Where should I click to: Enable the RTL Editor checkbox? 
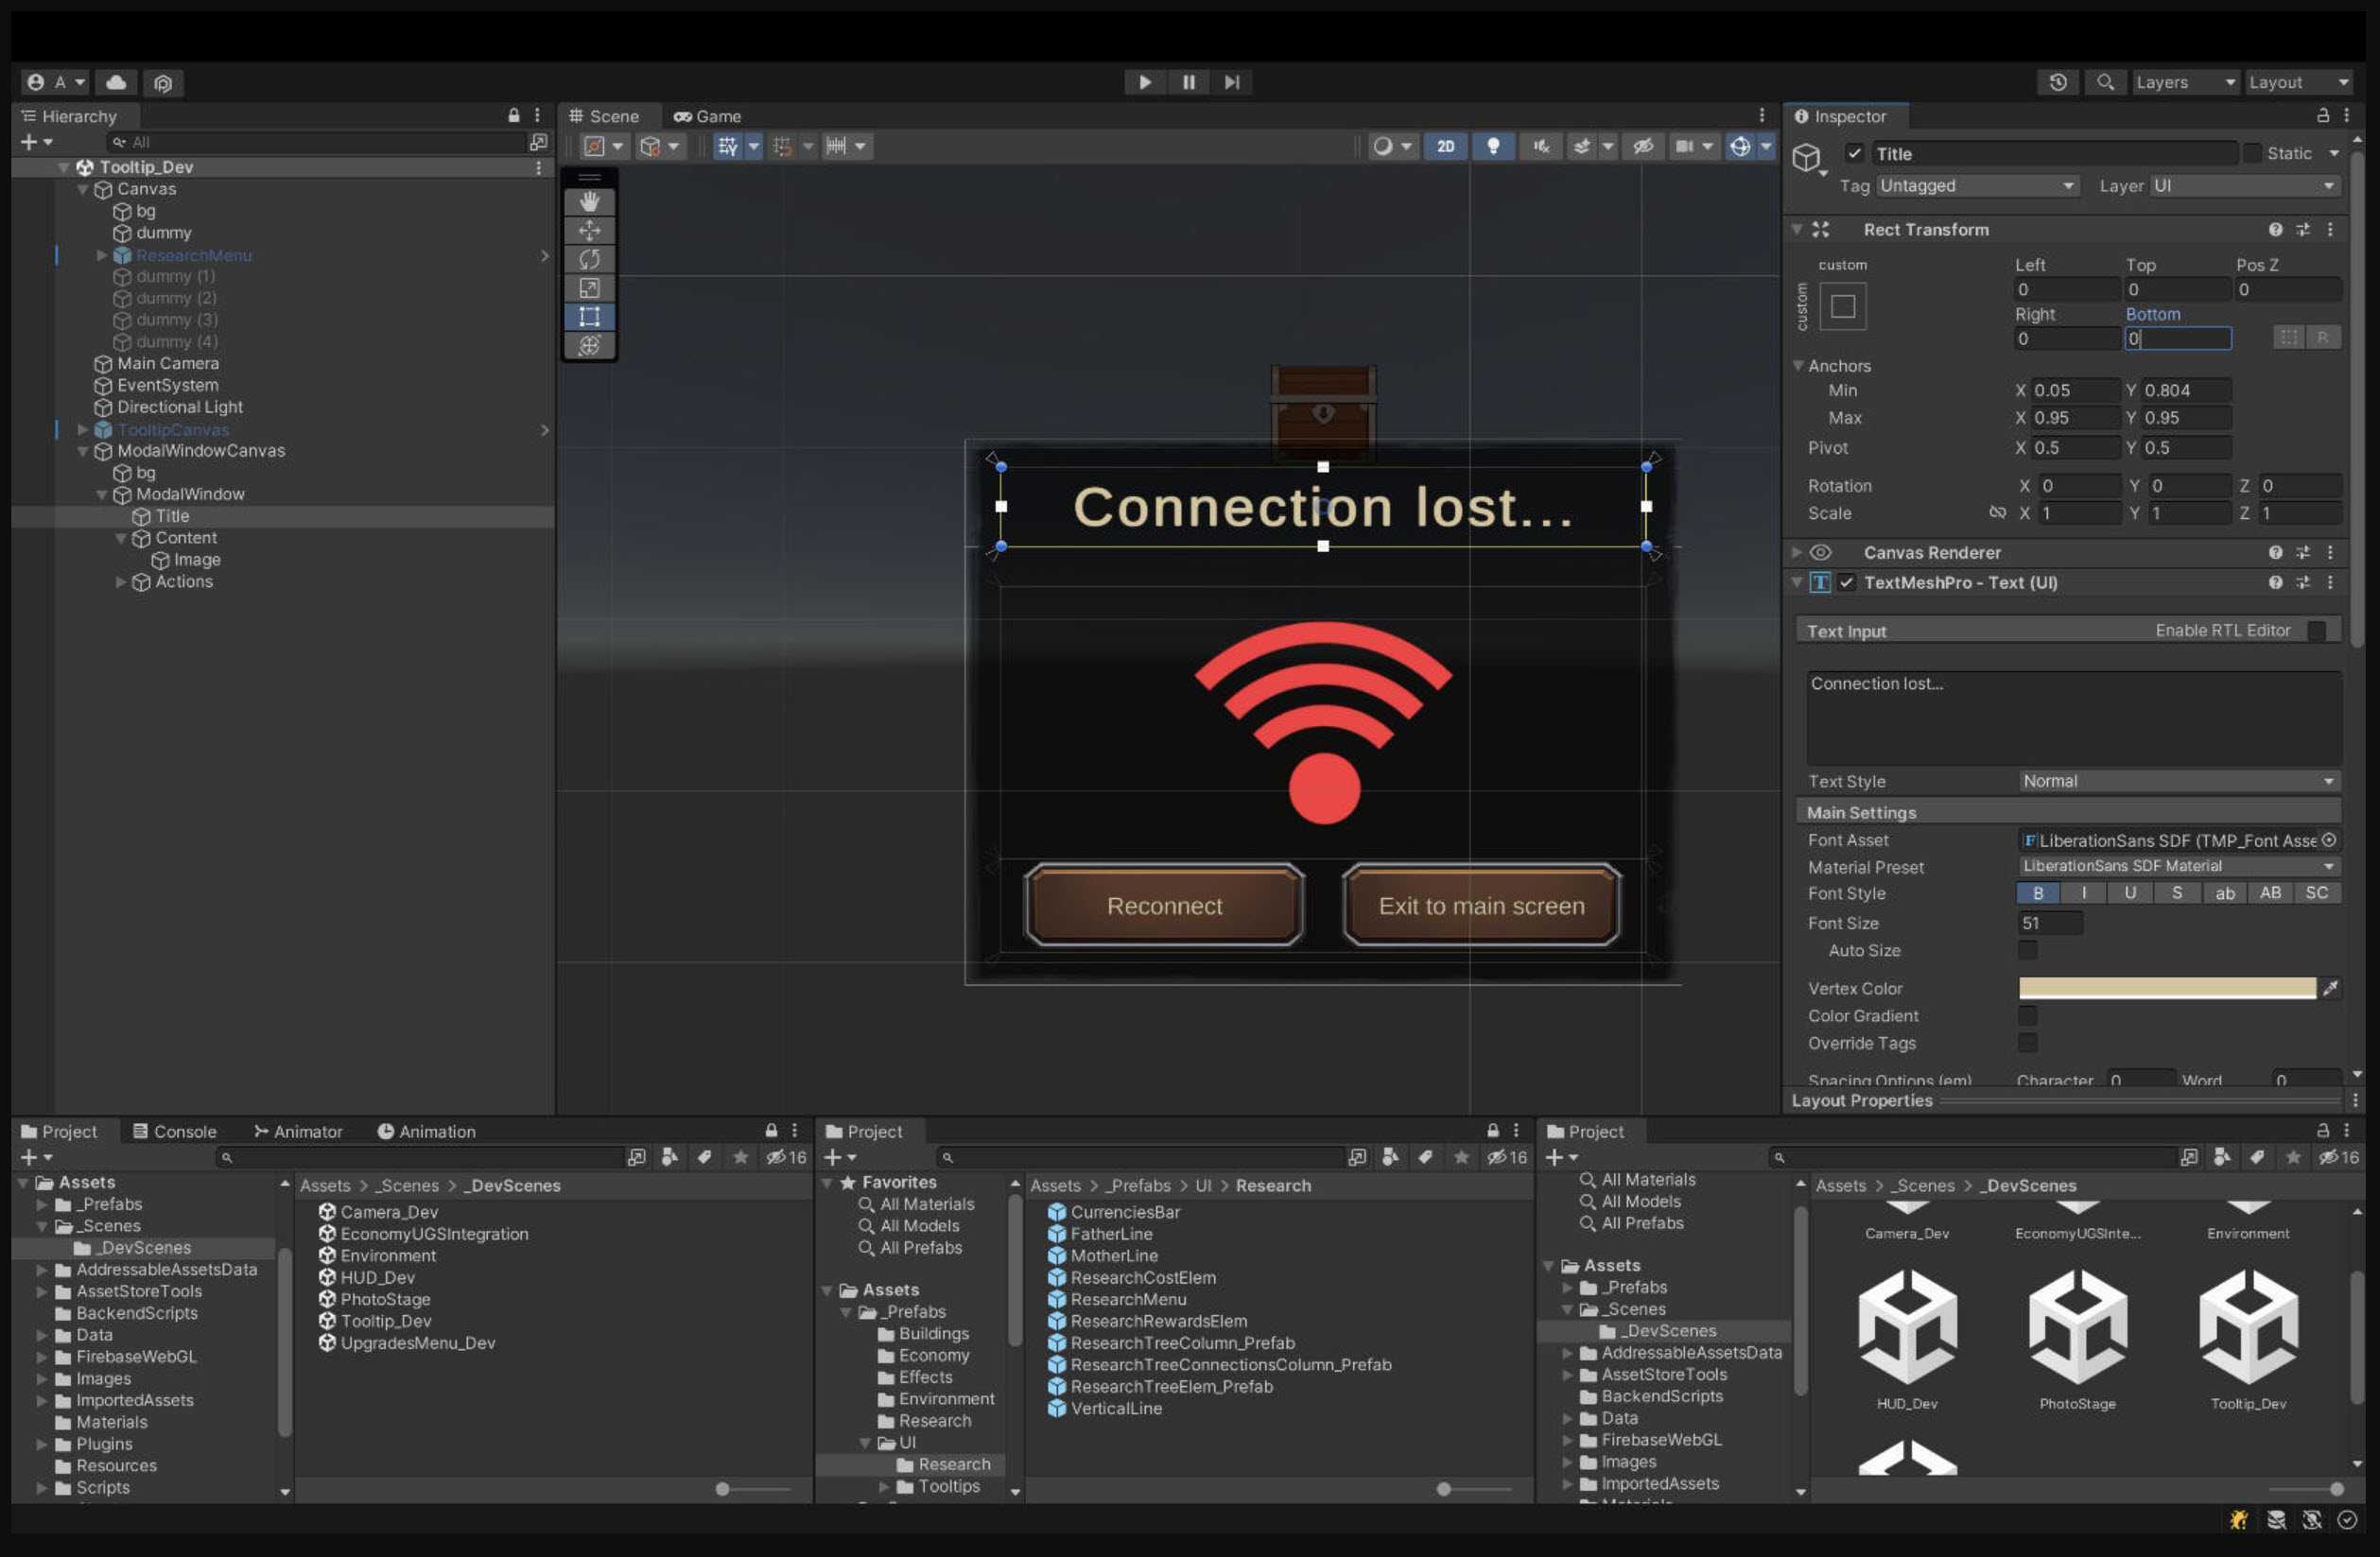pos(2316,631)
